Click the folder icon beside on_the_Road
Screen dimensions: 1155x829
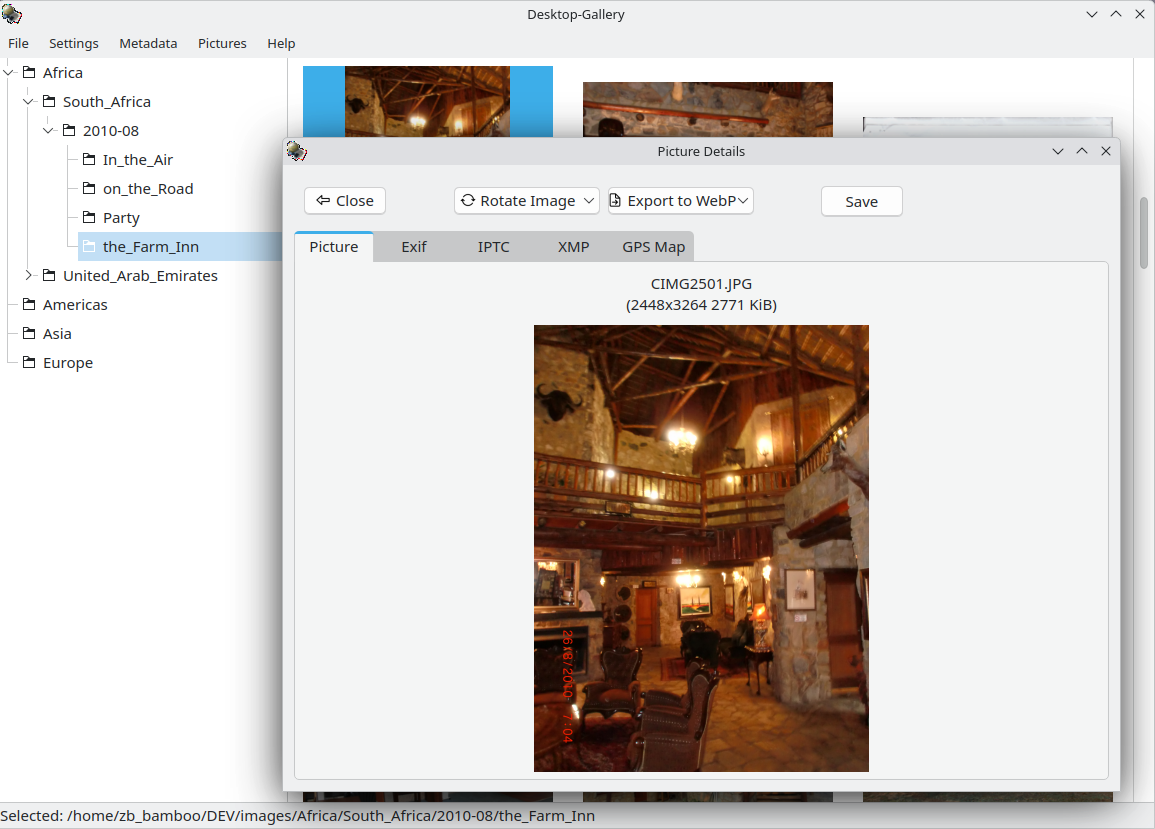coord(88,189)
